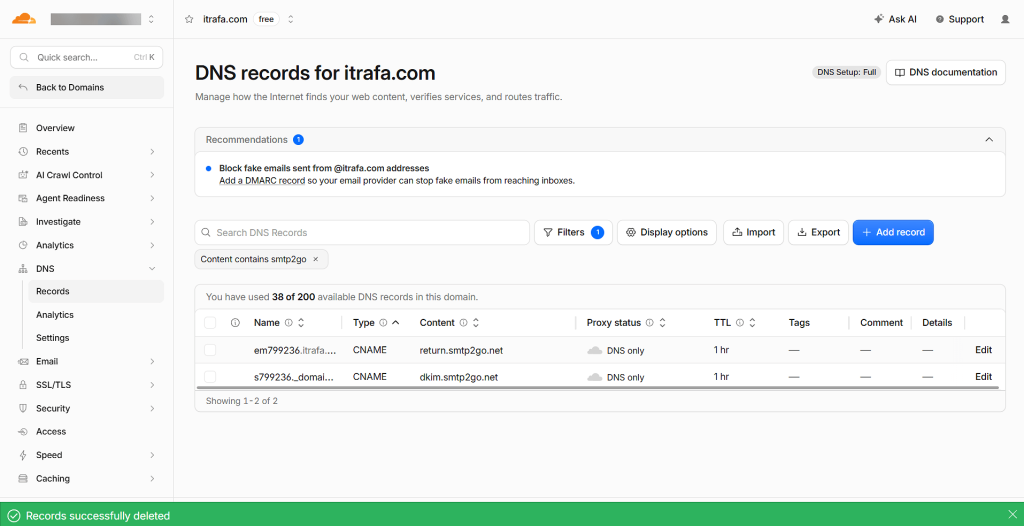Go to Overview in sidebar
Viewport: 1024px width, 526px height.
click(x=87, y=128)
